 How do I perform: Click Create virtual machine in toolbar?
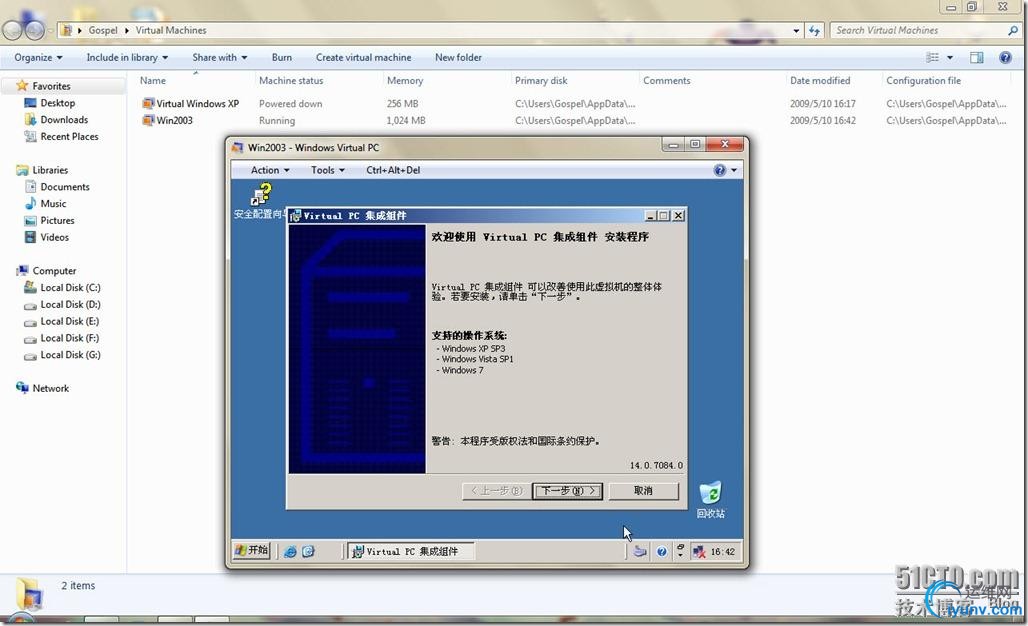point(364,58)
